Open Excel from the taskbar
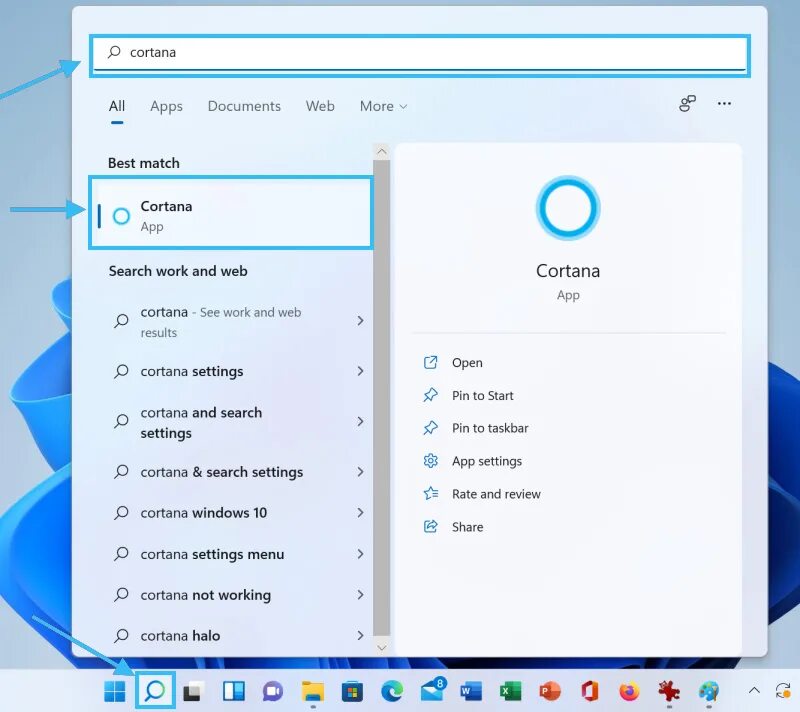Screen dimensions: 800x712 510,691
